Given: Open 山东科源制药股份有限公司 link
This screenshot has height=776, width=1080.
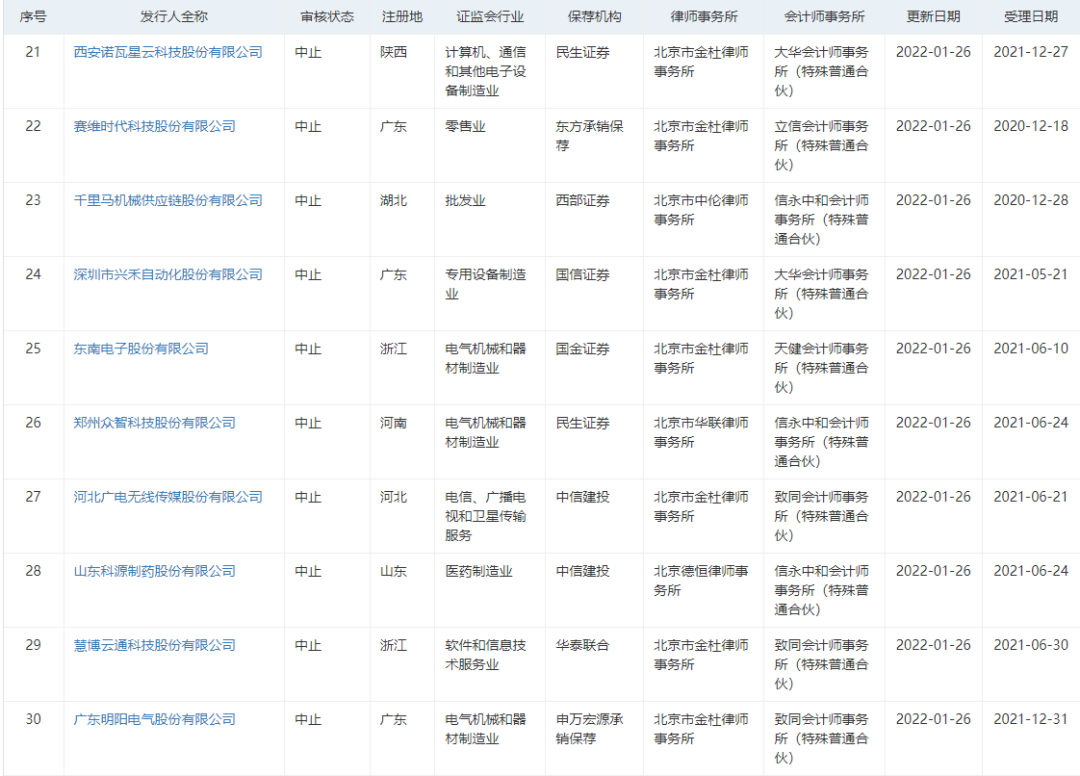Looking at the screenshot, I should [x=154, y=571].
